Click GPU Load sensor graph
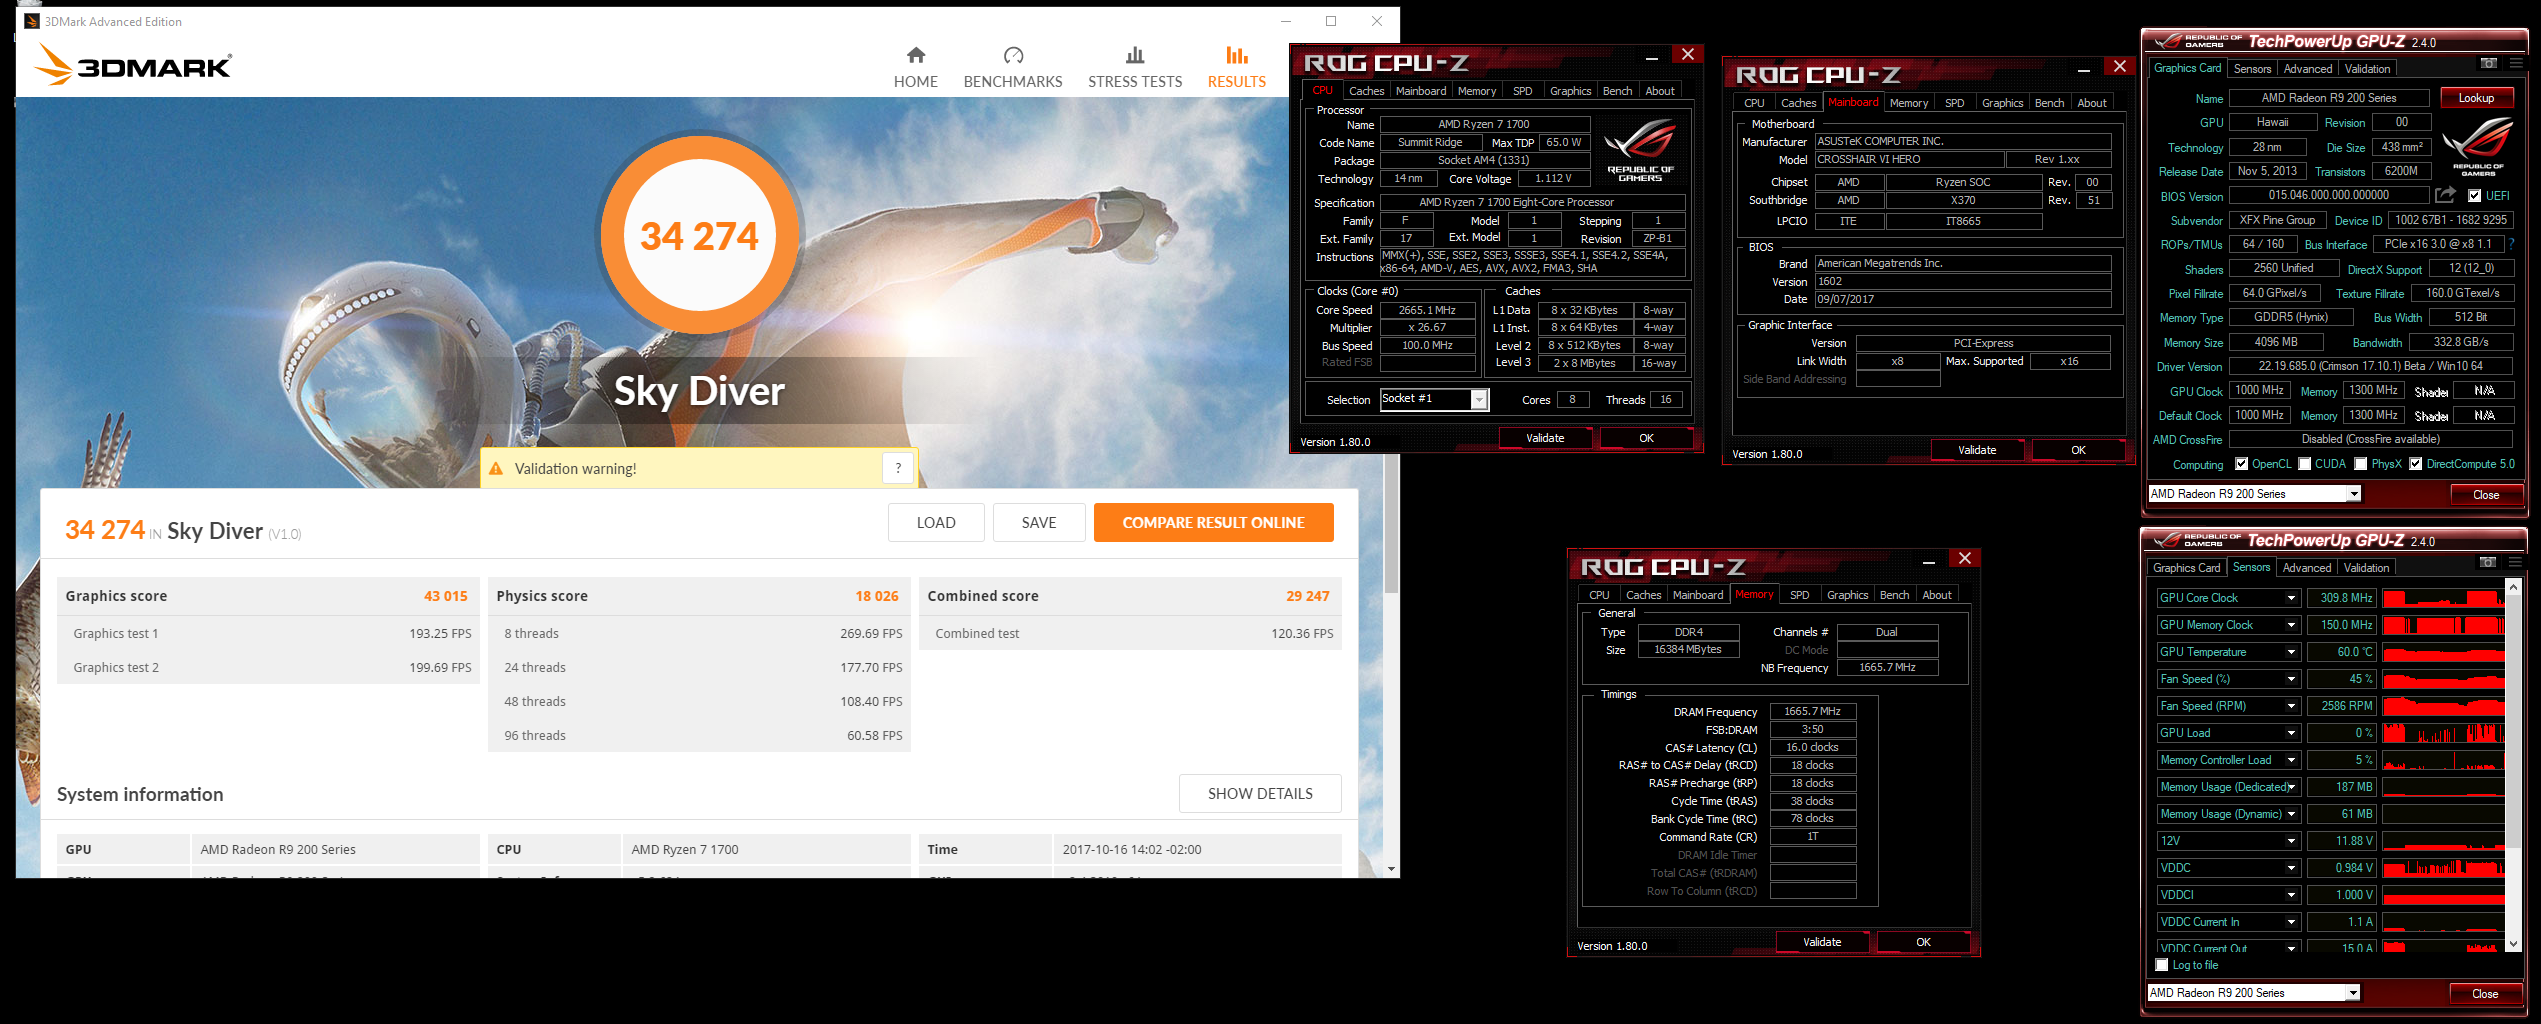The width and height of the screenshot is (2541, 1024). pos(2443,733)
